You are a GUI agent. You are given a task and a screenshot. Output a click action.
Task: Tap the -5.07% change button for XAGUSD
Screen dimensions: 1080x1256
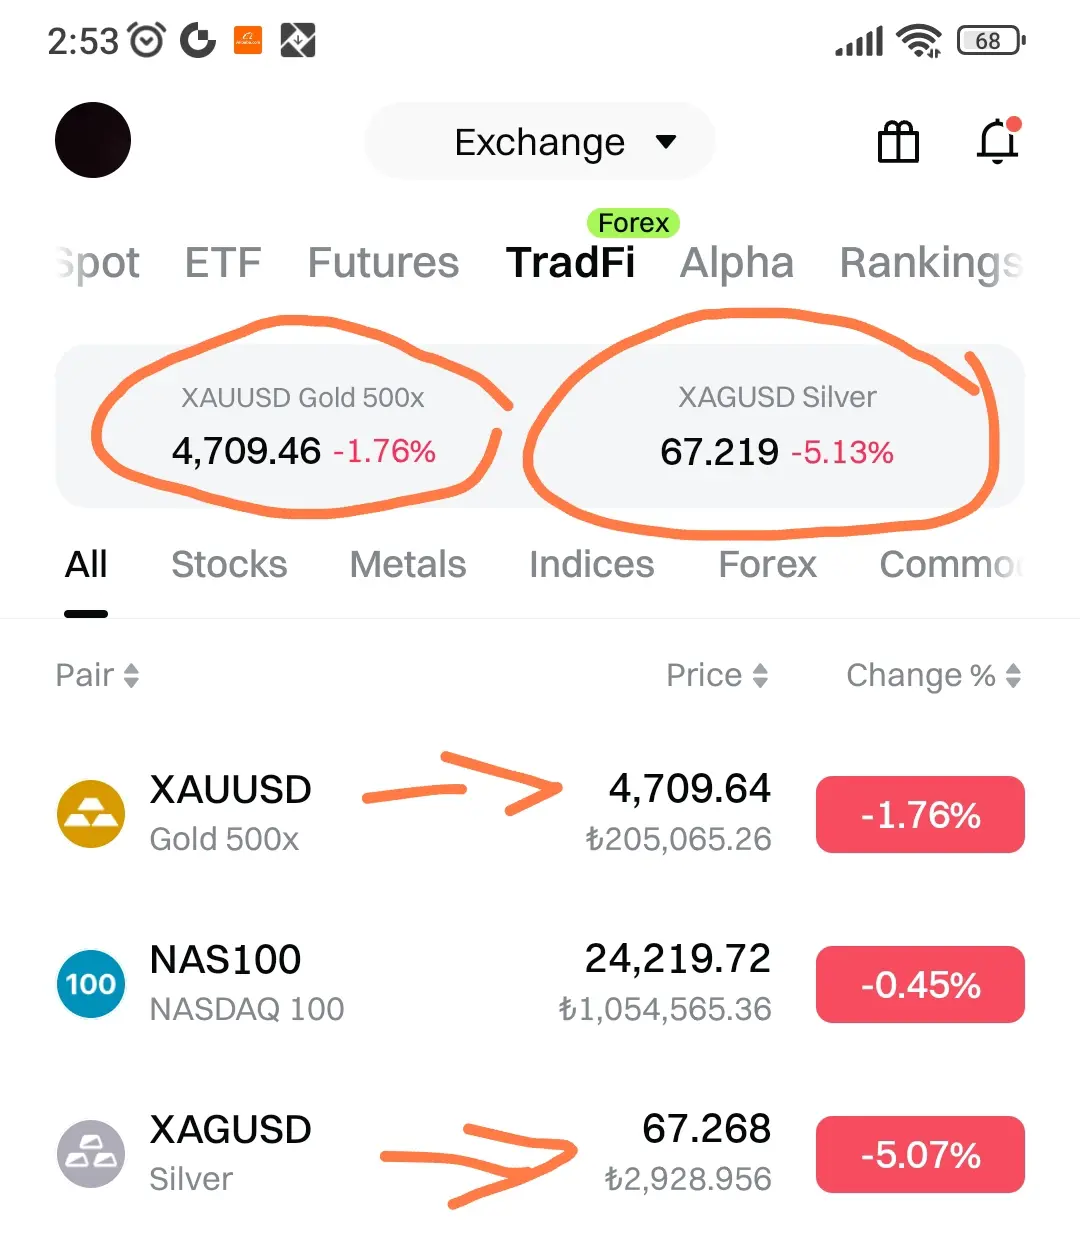pyautogui.click(x=920, y=1155)
